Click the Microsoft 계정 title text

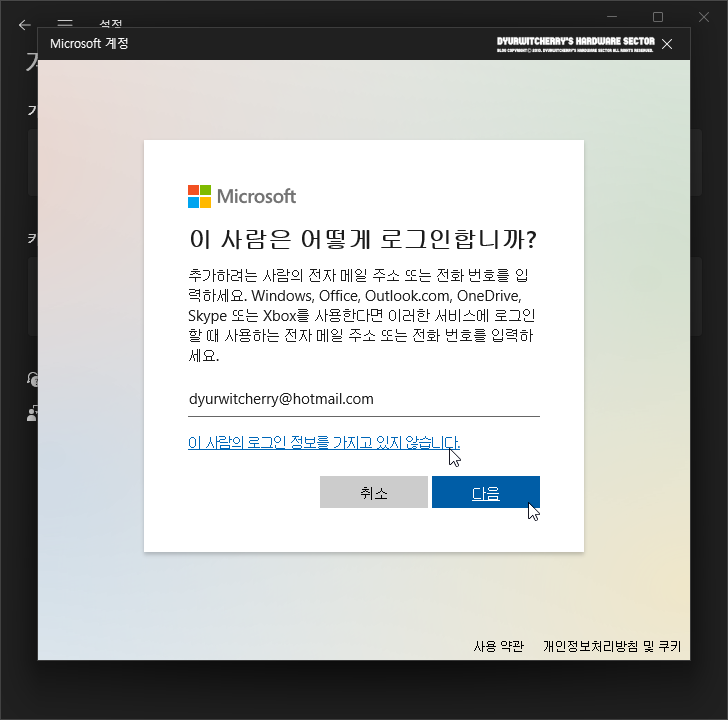coord(89,44)
